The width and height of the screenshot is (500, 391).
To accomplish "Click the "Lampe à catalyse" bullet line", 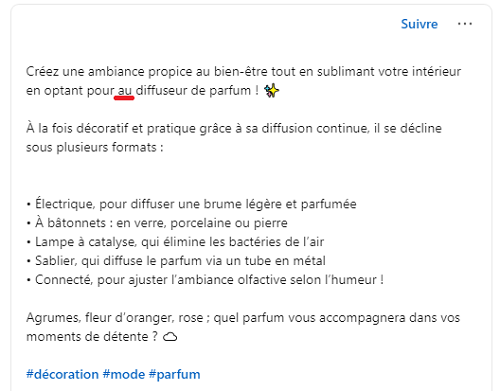I will 175,242.
